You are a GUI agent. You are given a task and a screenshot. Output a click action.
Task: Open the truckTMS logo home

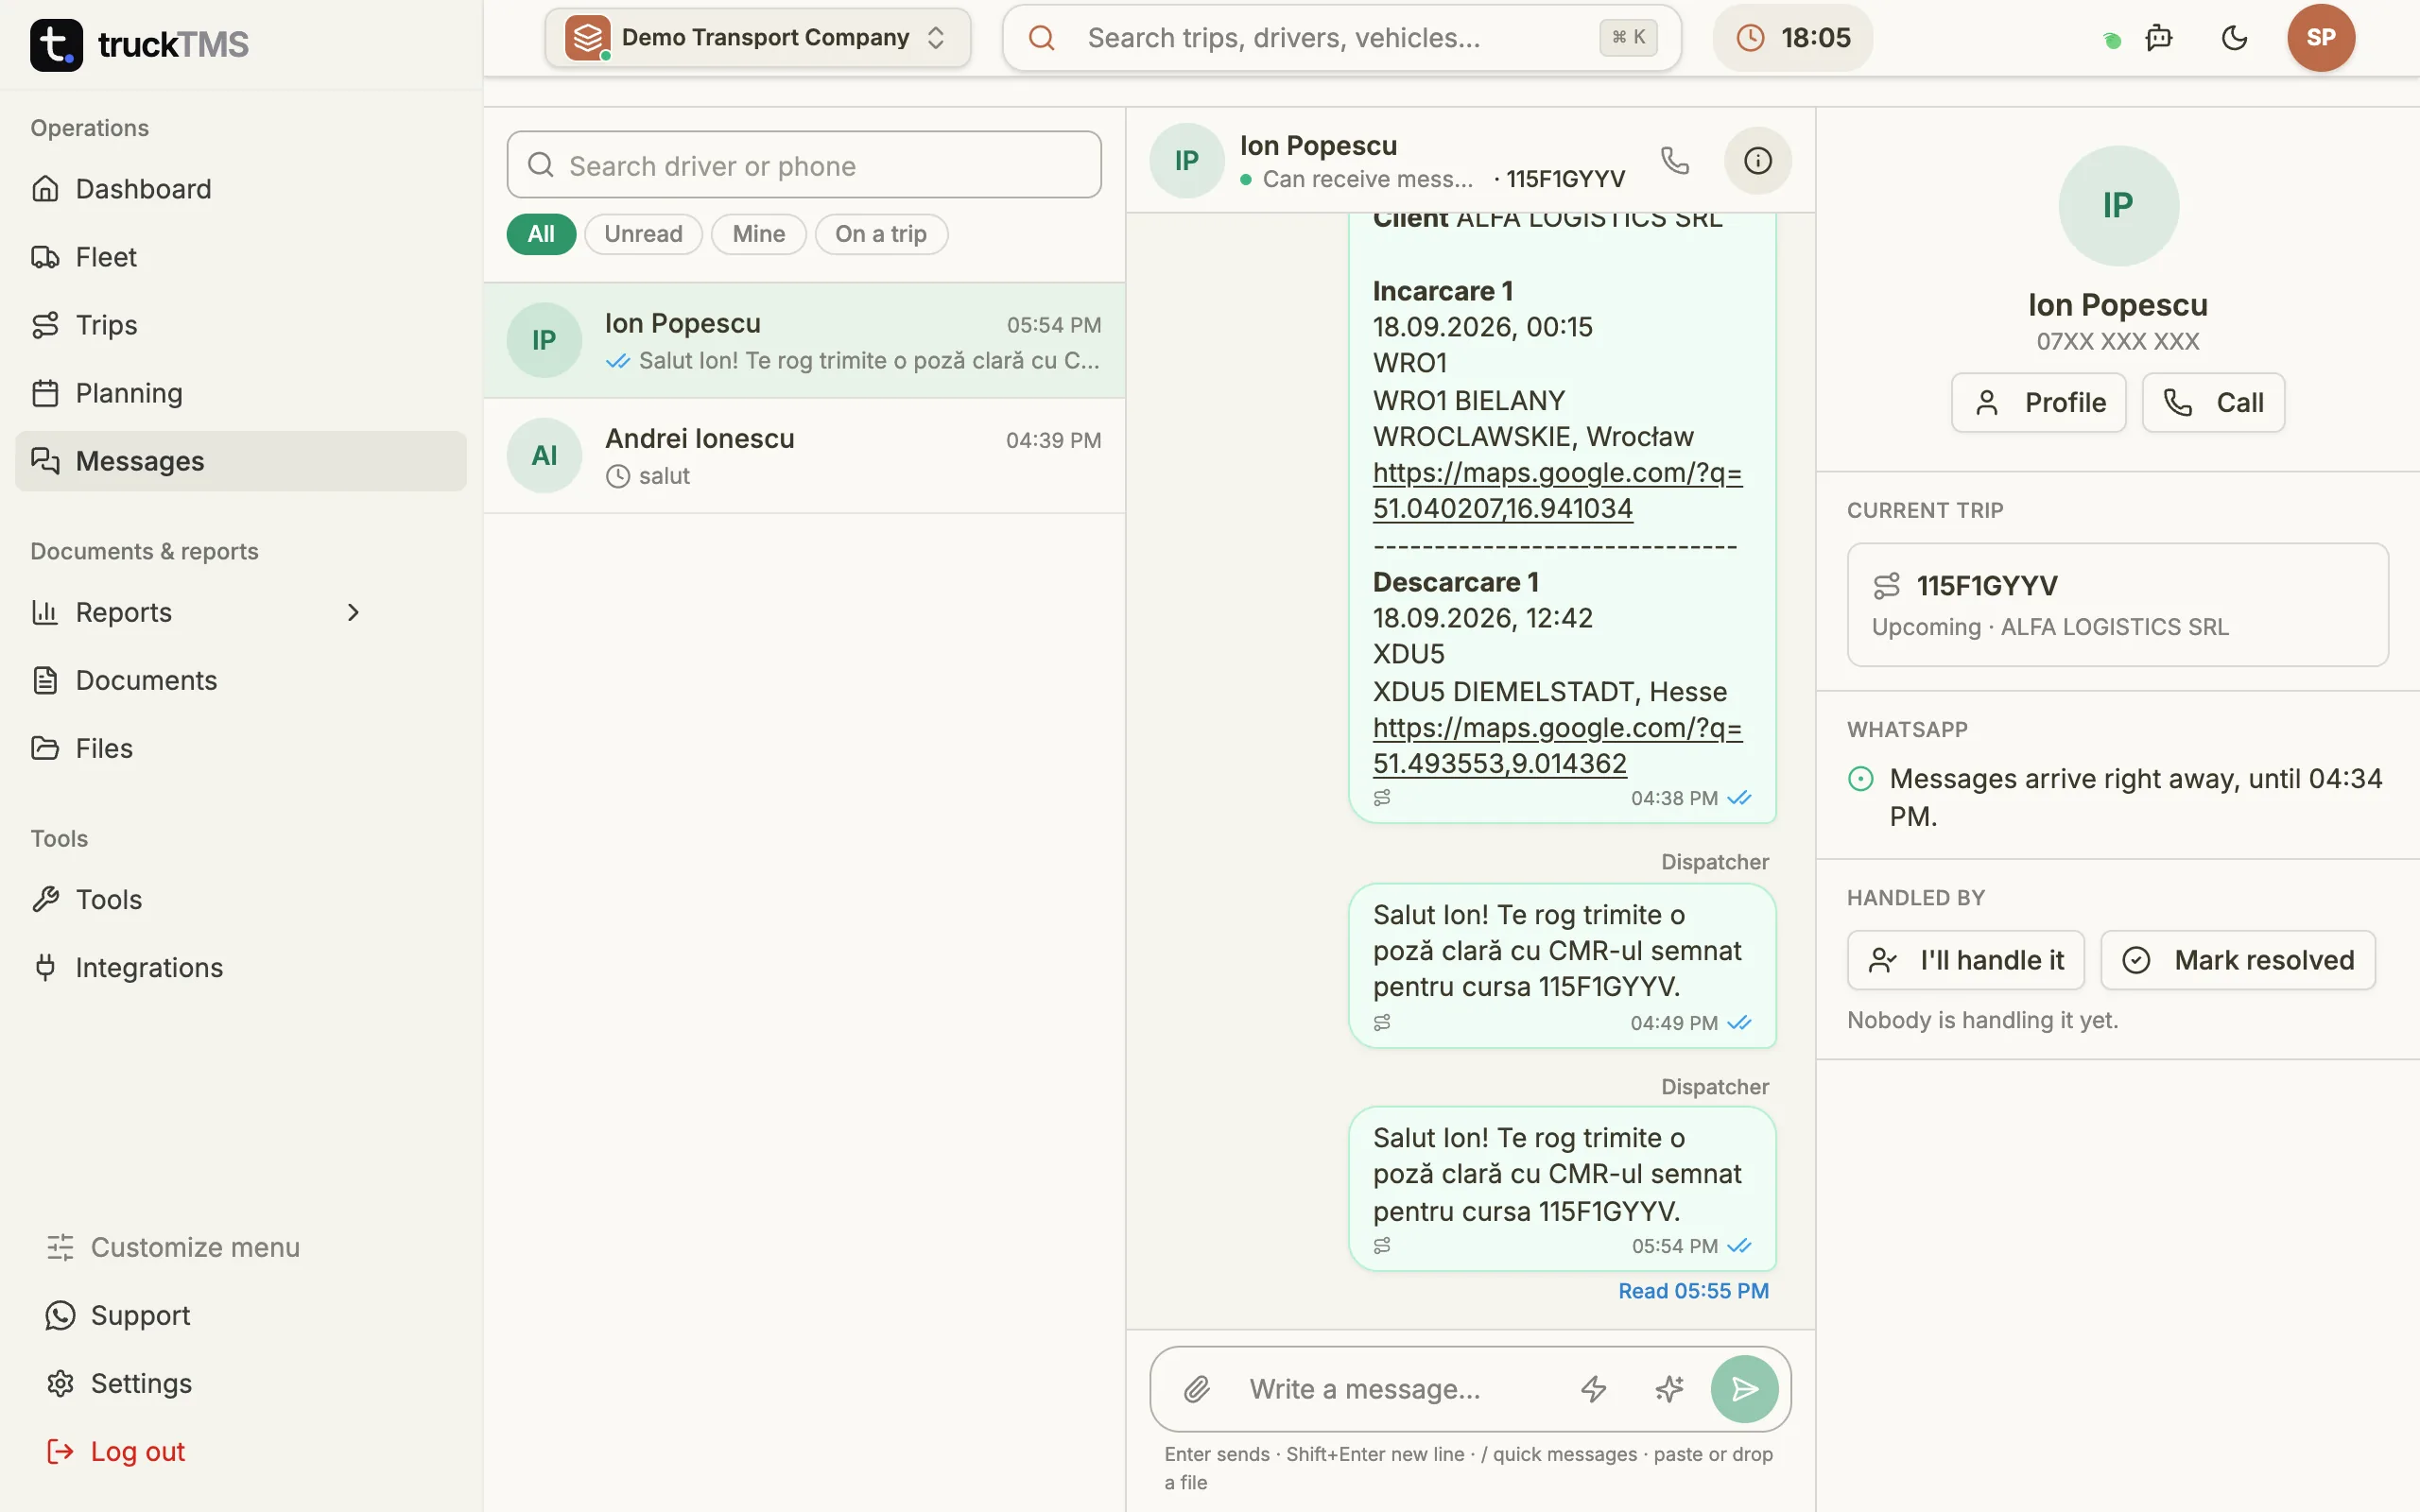click(139, 44)
